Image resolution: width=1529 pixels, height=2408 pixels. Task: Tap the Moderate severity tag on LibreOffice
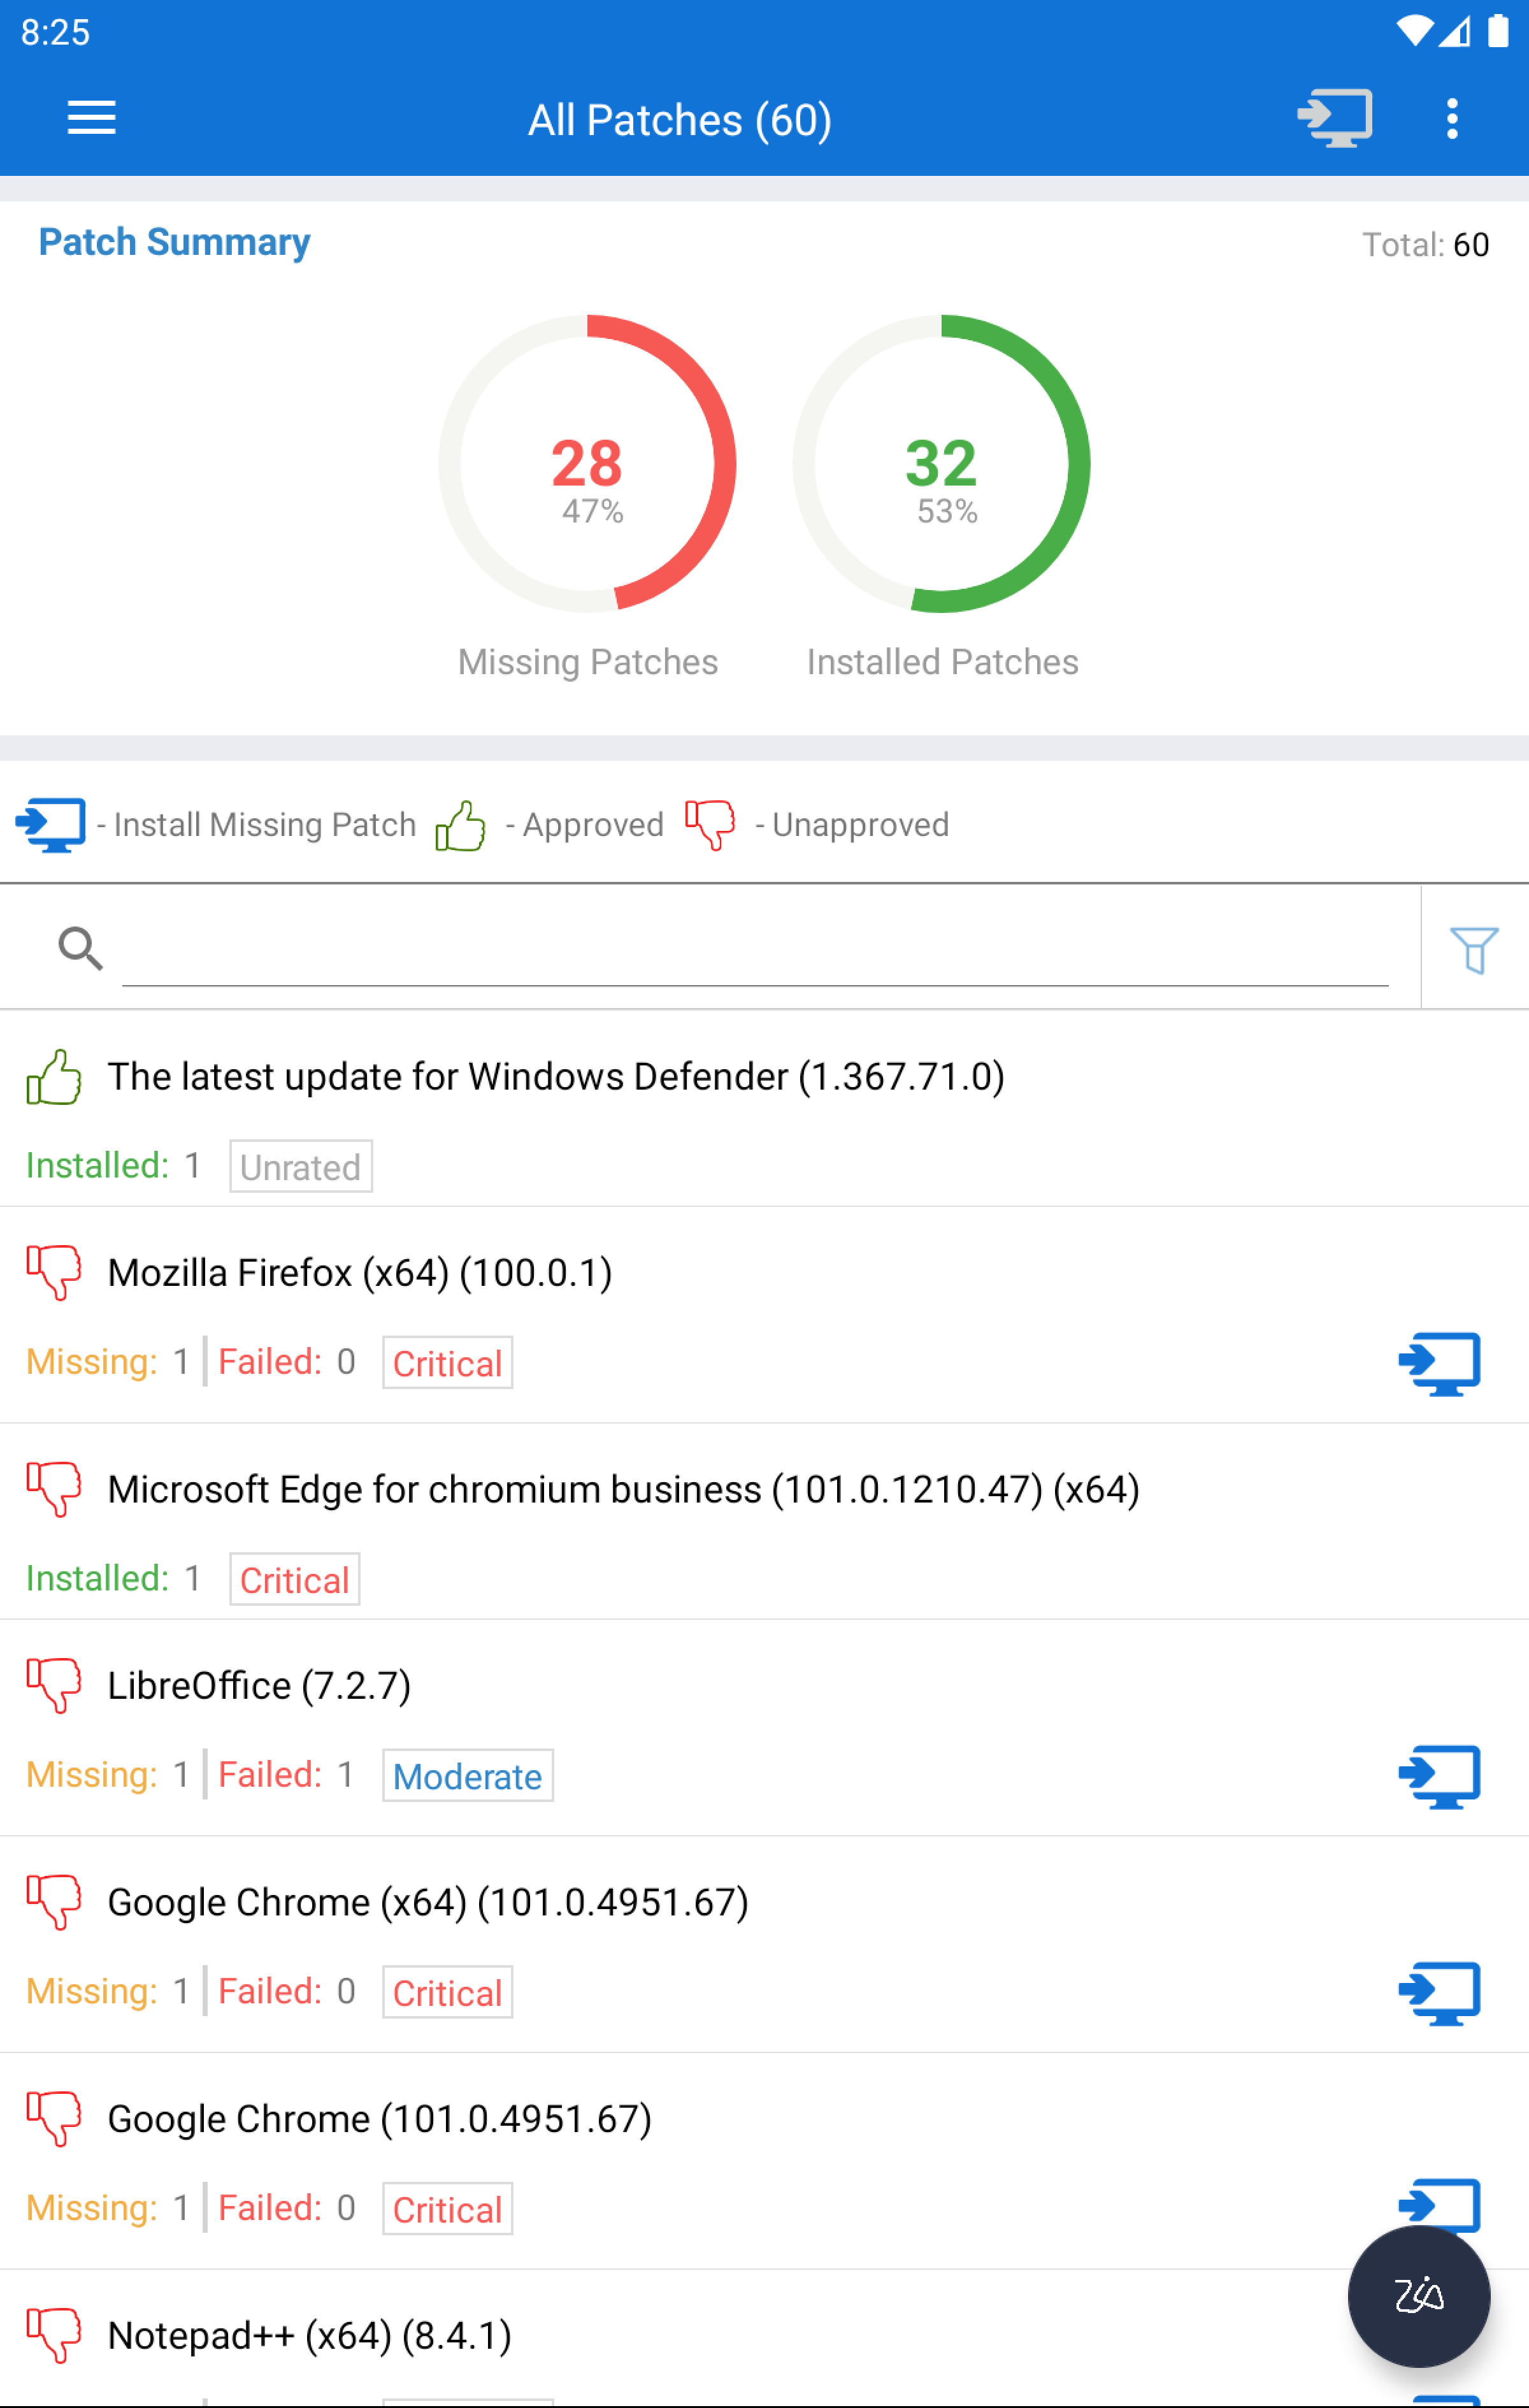point(467,1776)
